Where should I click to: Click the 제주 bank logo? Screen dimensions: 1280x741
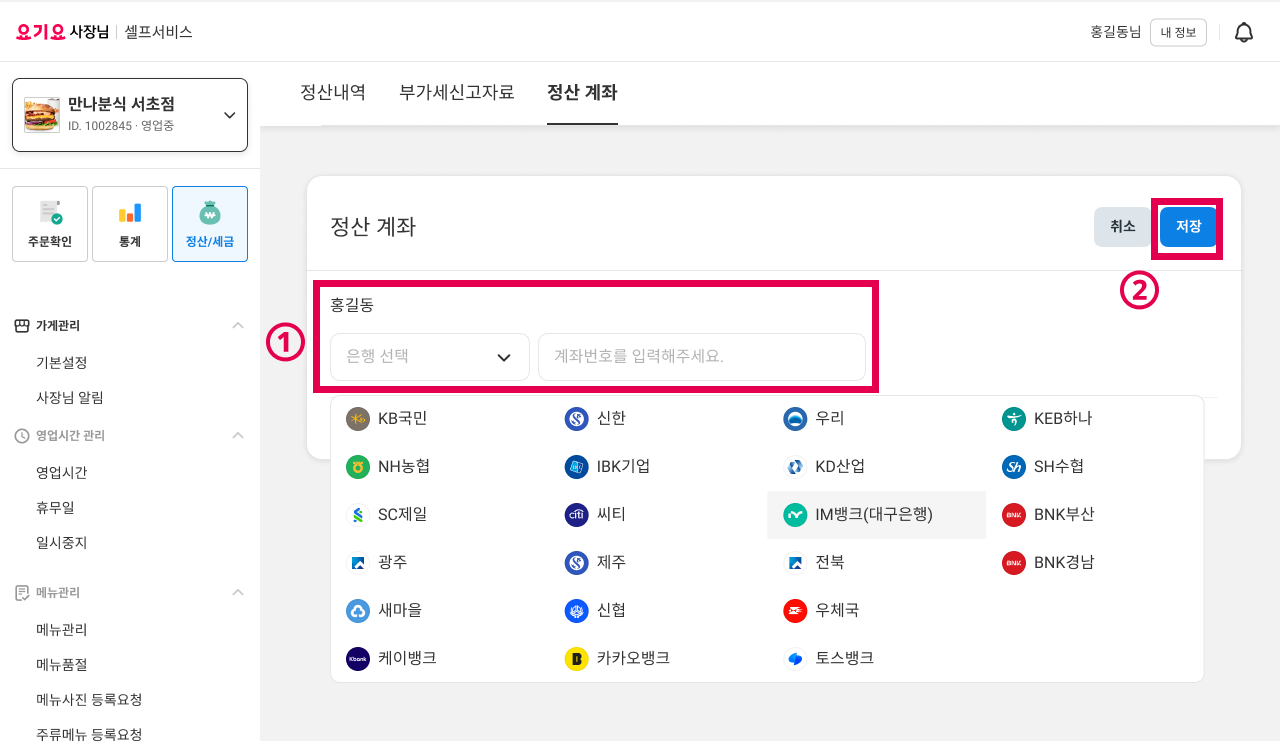[576, 563]
